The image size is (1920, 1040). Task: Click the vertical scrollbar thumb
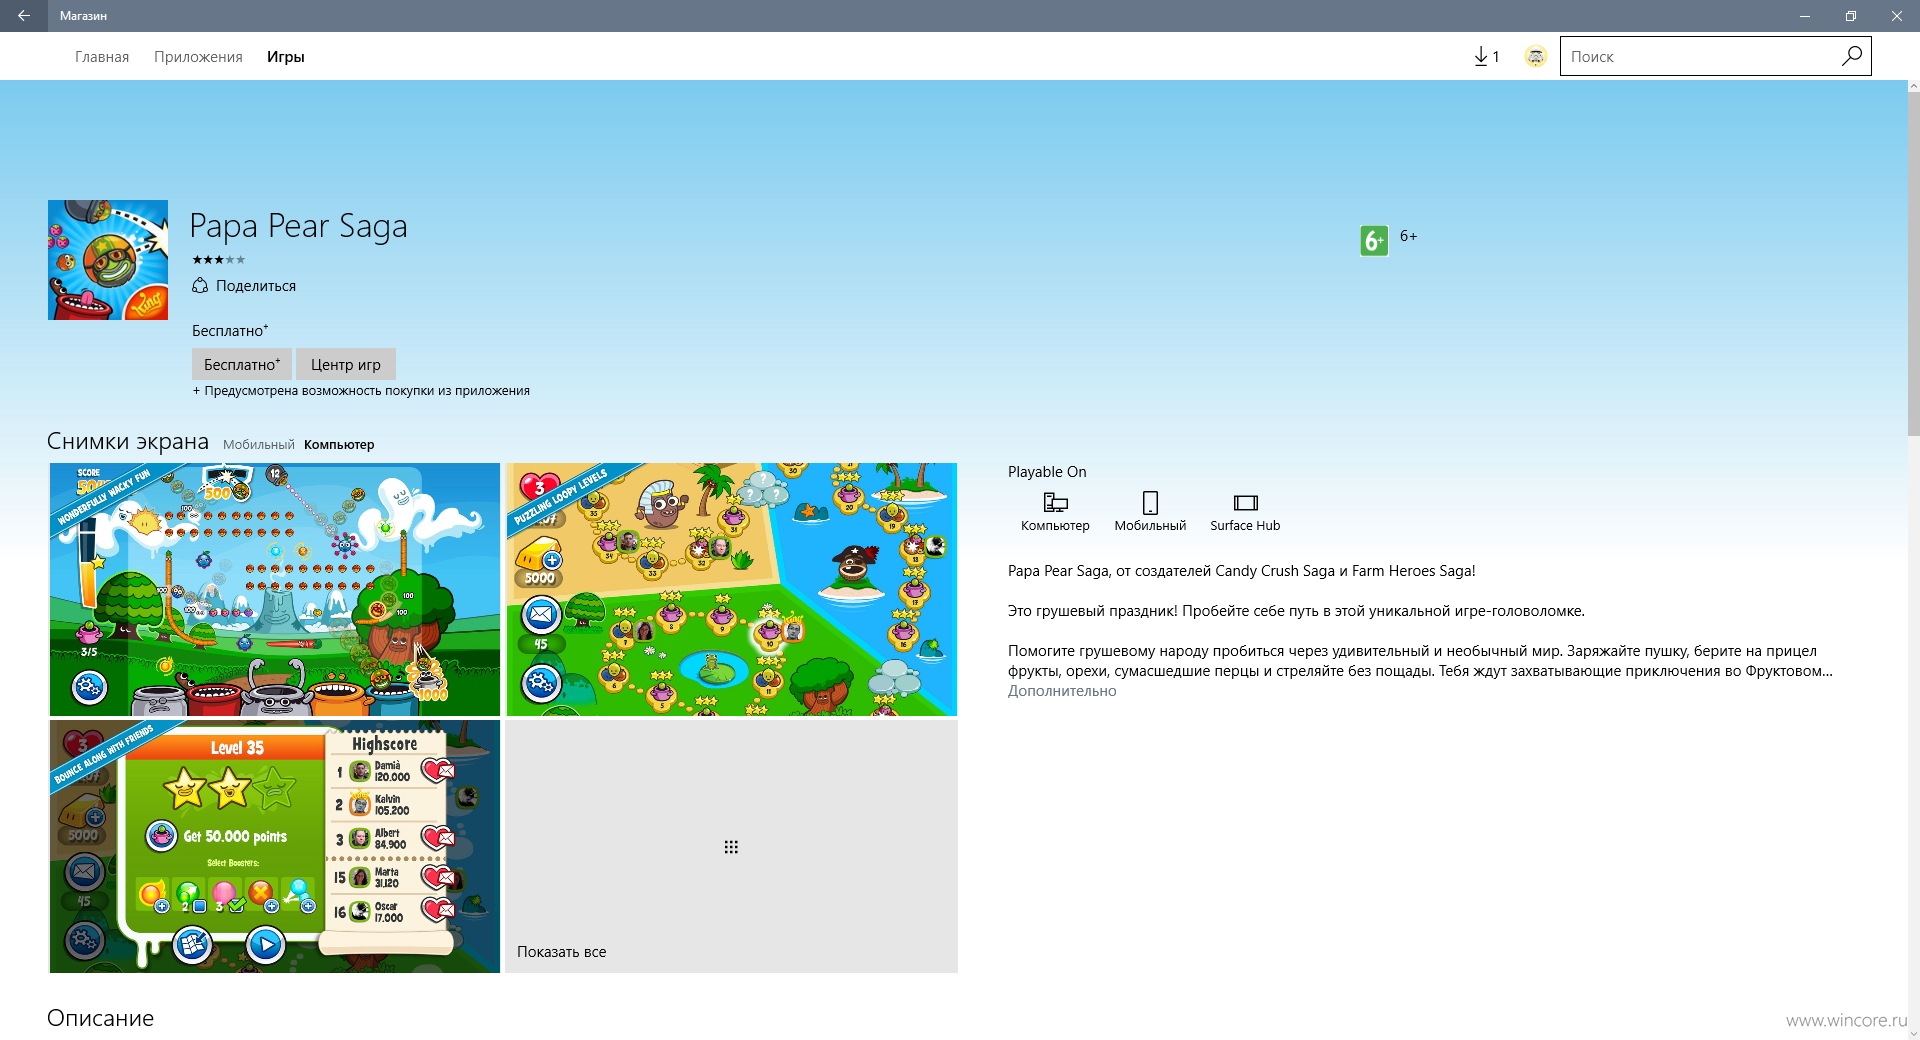1913,265
